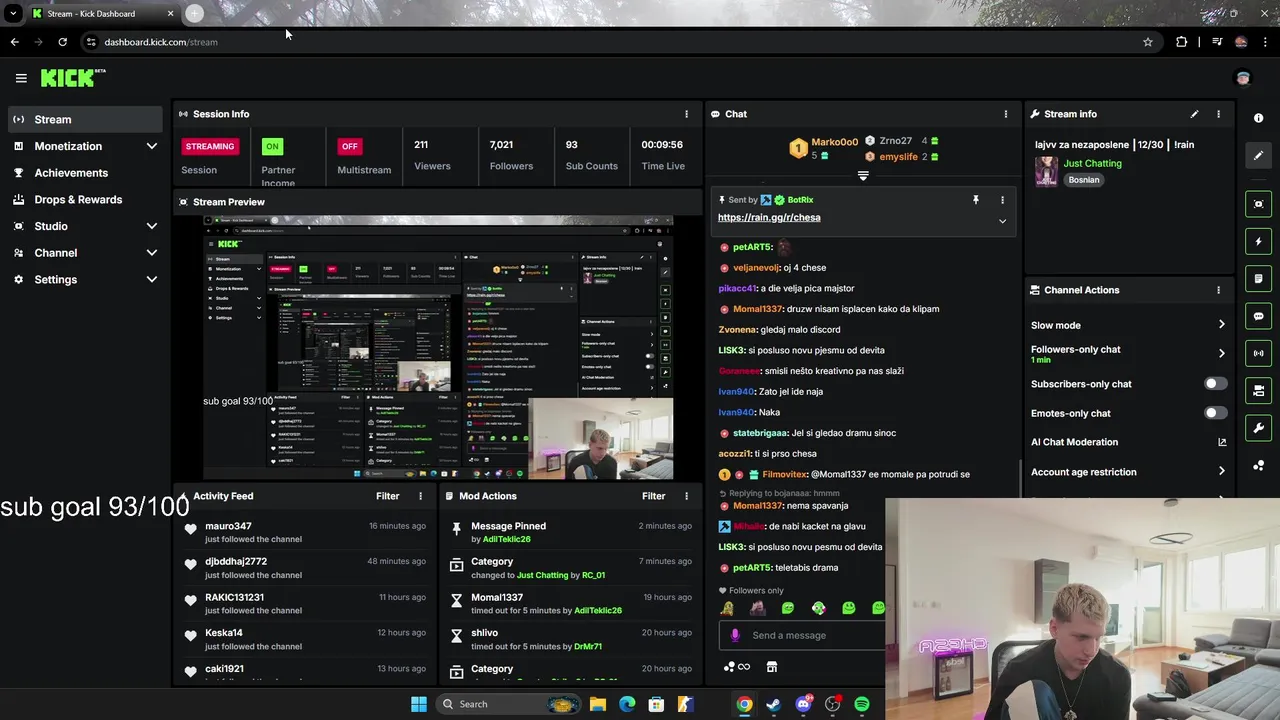This screenshot has width=1280, height=720.
Task: Click AdilTeklic26 in Message Pinned entry
Action: (507, 539)
